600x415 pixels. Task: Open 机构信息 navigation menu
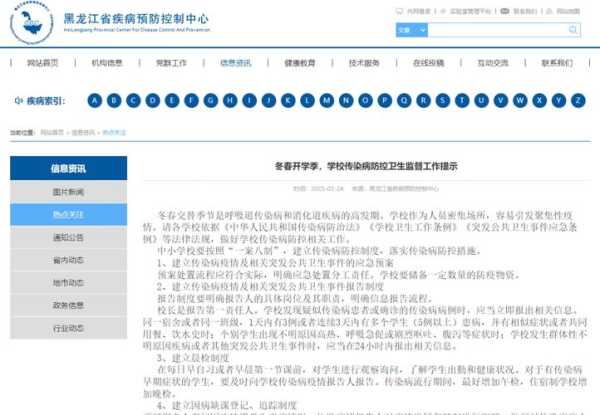(107, 63)
